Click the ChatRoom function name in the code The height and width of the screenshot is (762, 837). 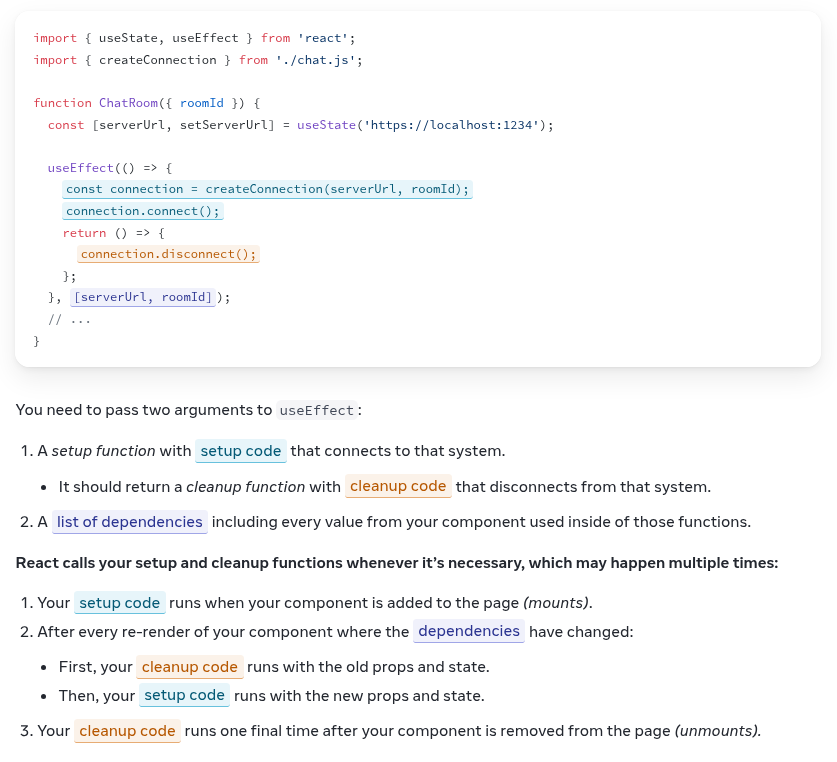(123, 103)
